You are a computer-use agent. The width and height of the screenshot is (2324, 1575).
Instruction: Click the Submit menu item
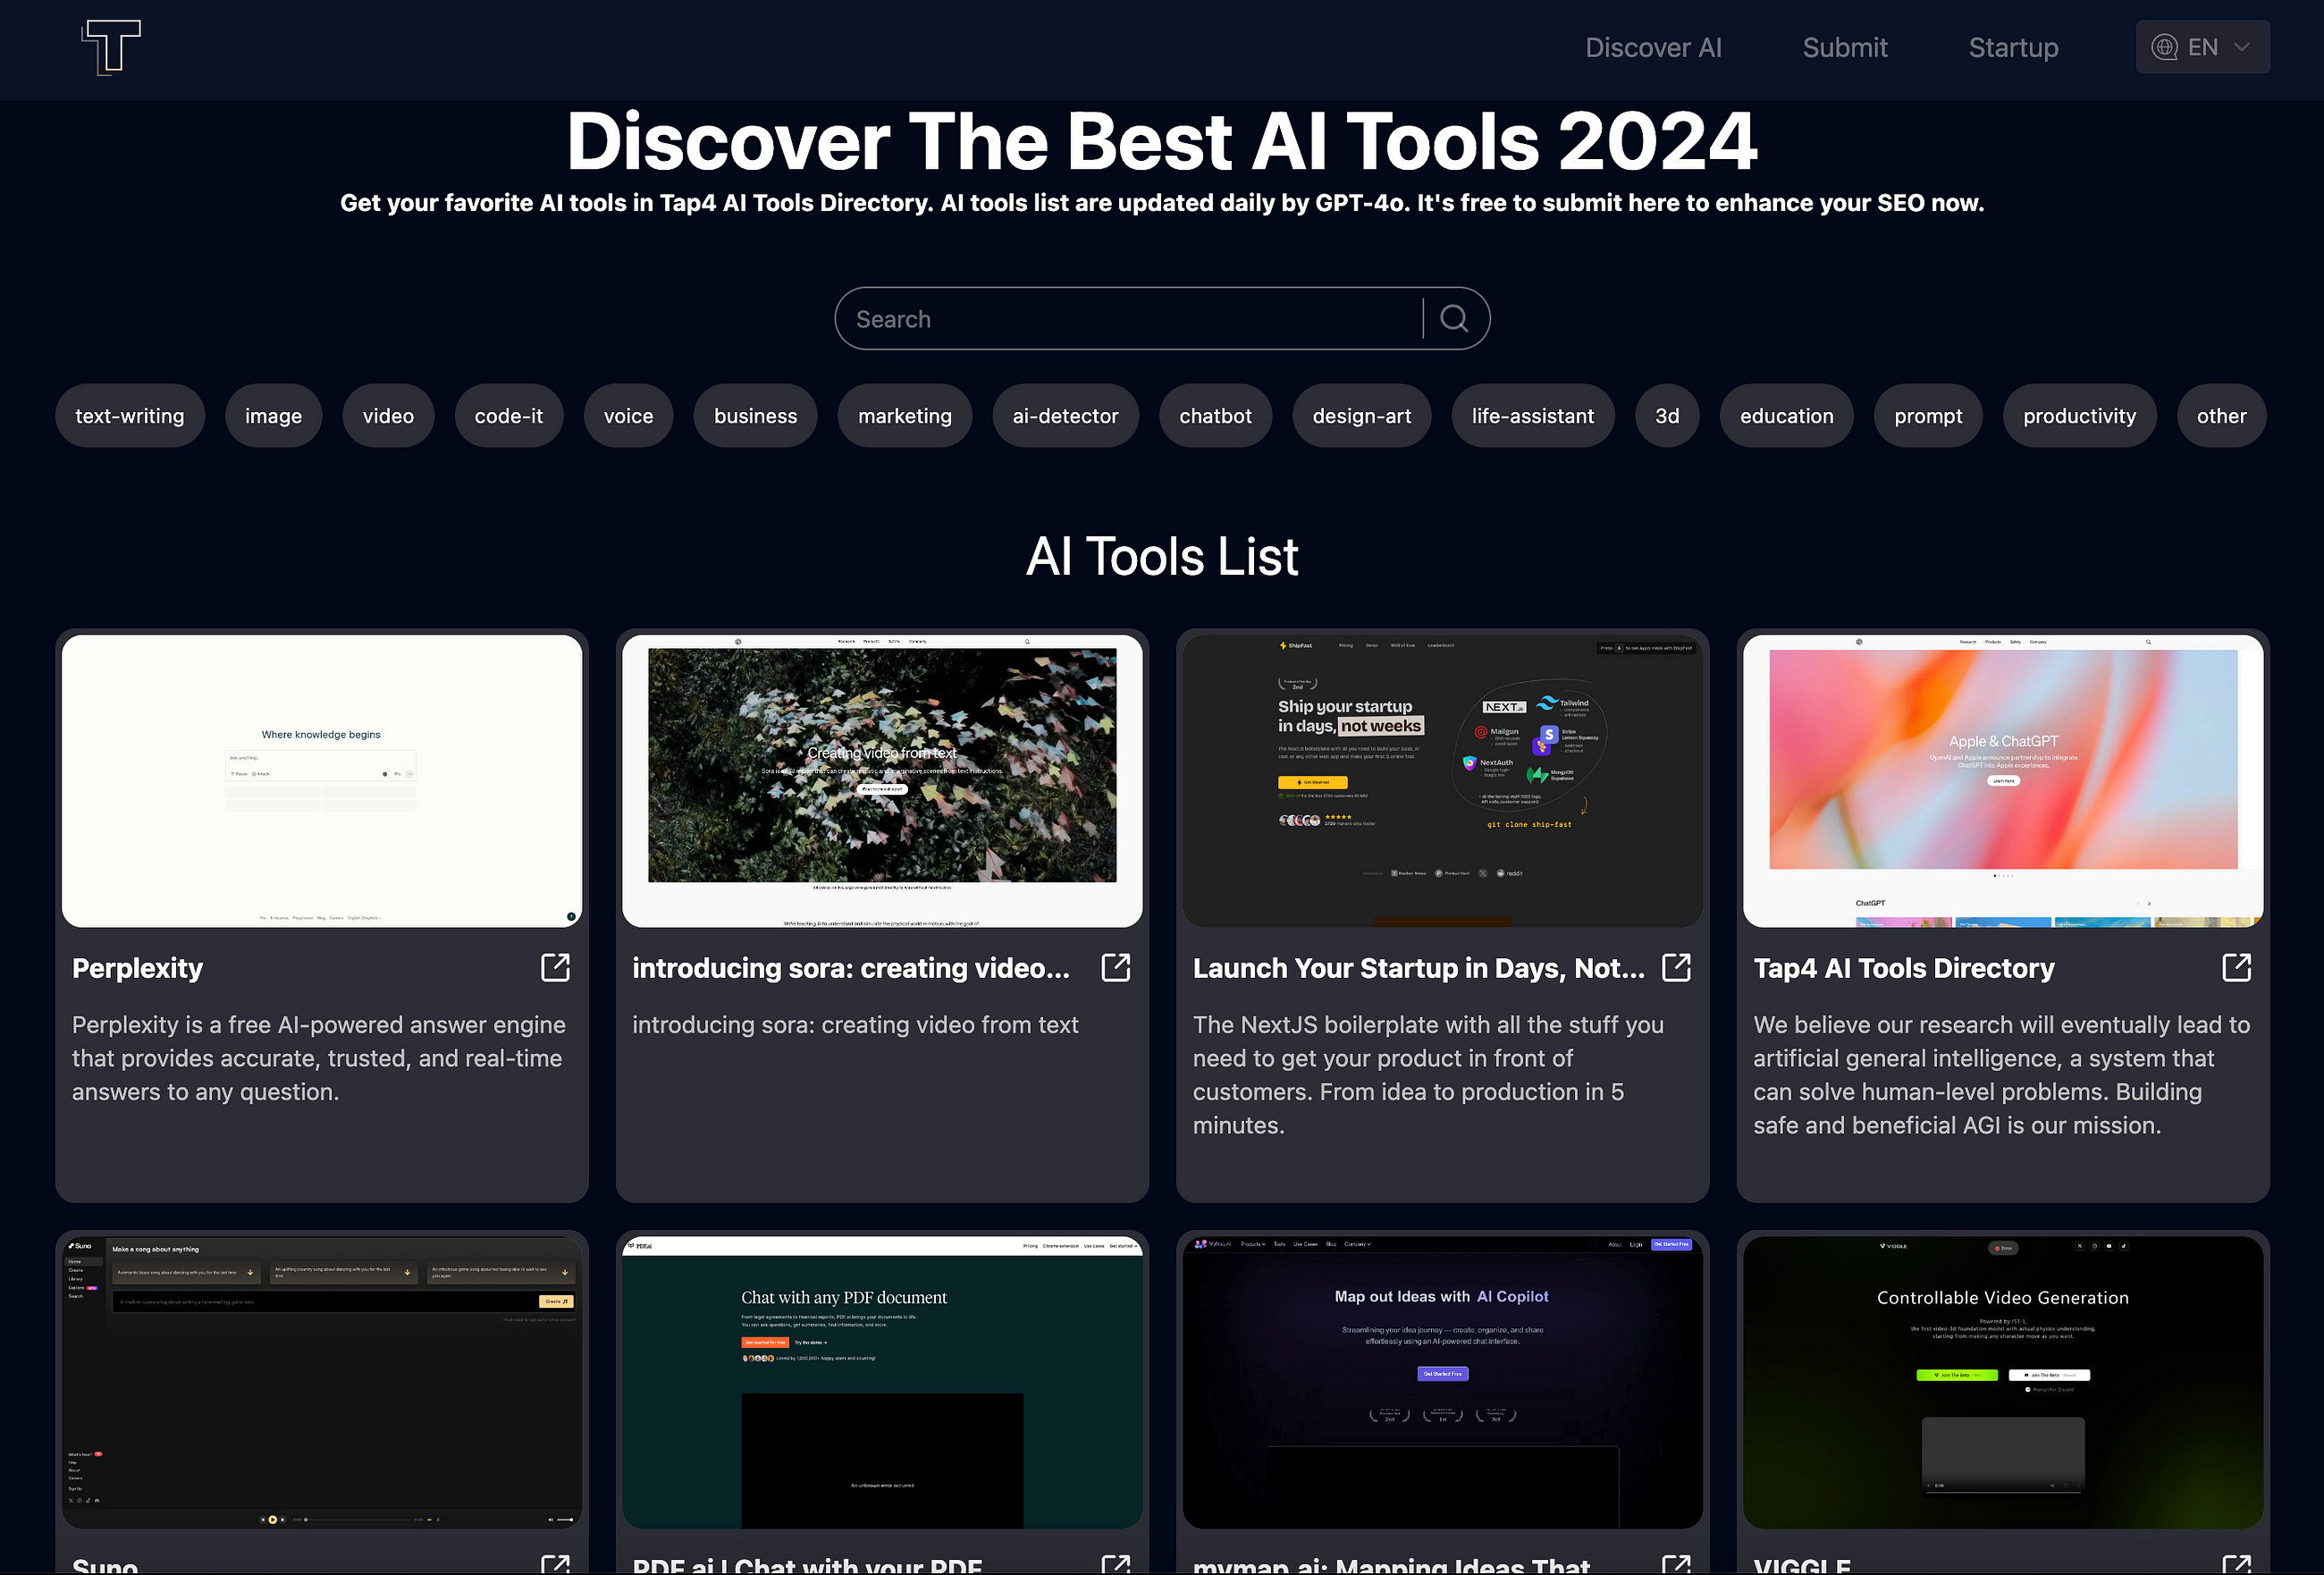click(1846, 46)
